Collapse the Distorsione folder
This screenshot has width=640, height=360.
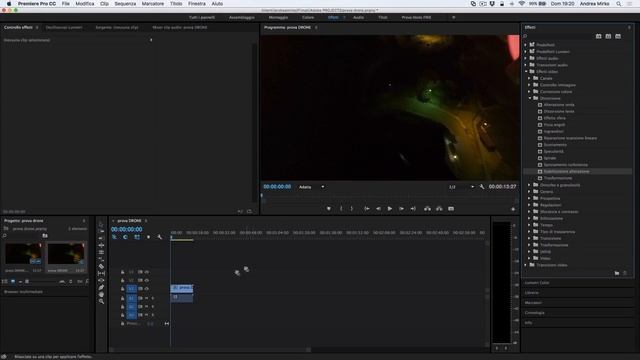[x=530, y=98]
